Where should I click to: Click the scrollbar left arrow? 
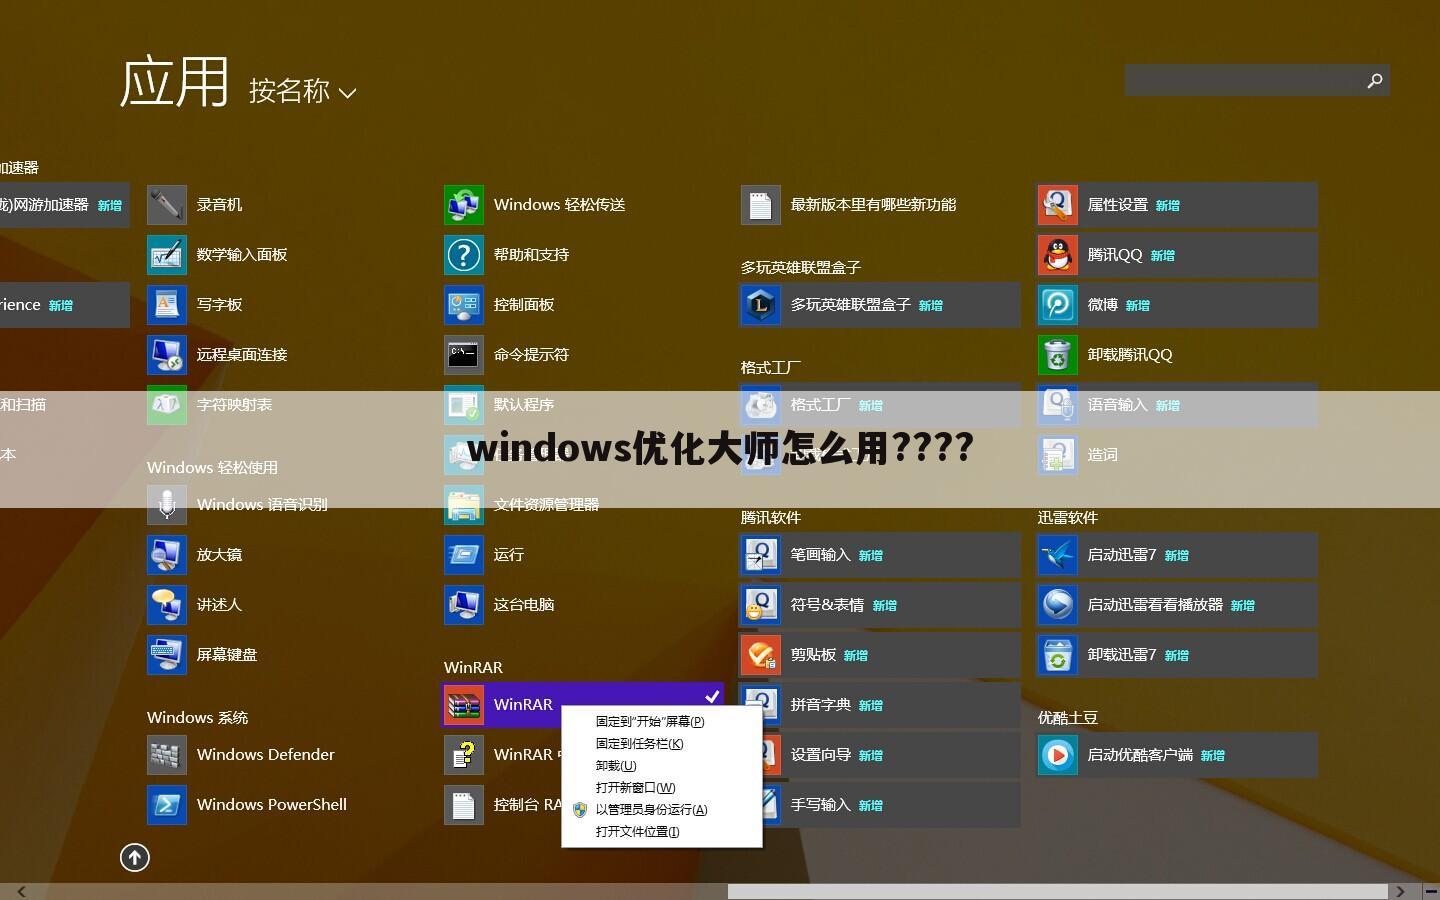[21, 891]
